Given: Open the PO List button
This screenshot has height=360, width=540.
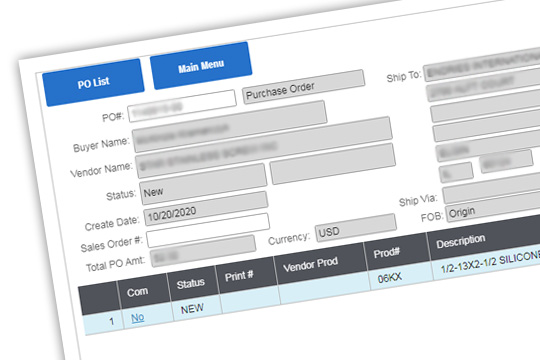Looking at the screenshot, I should click(93, 82).
